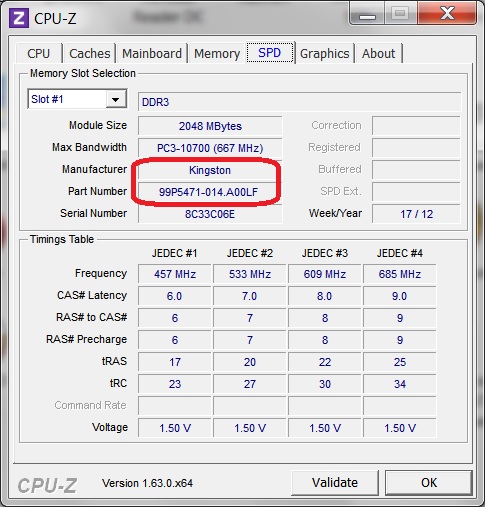The height and width of the screenshot is (507, 485).
Task: Go to the Mainboard tab
Action: pos(152,53)
